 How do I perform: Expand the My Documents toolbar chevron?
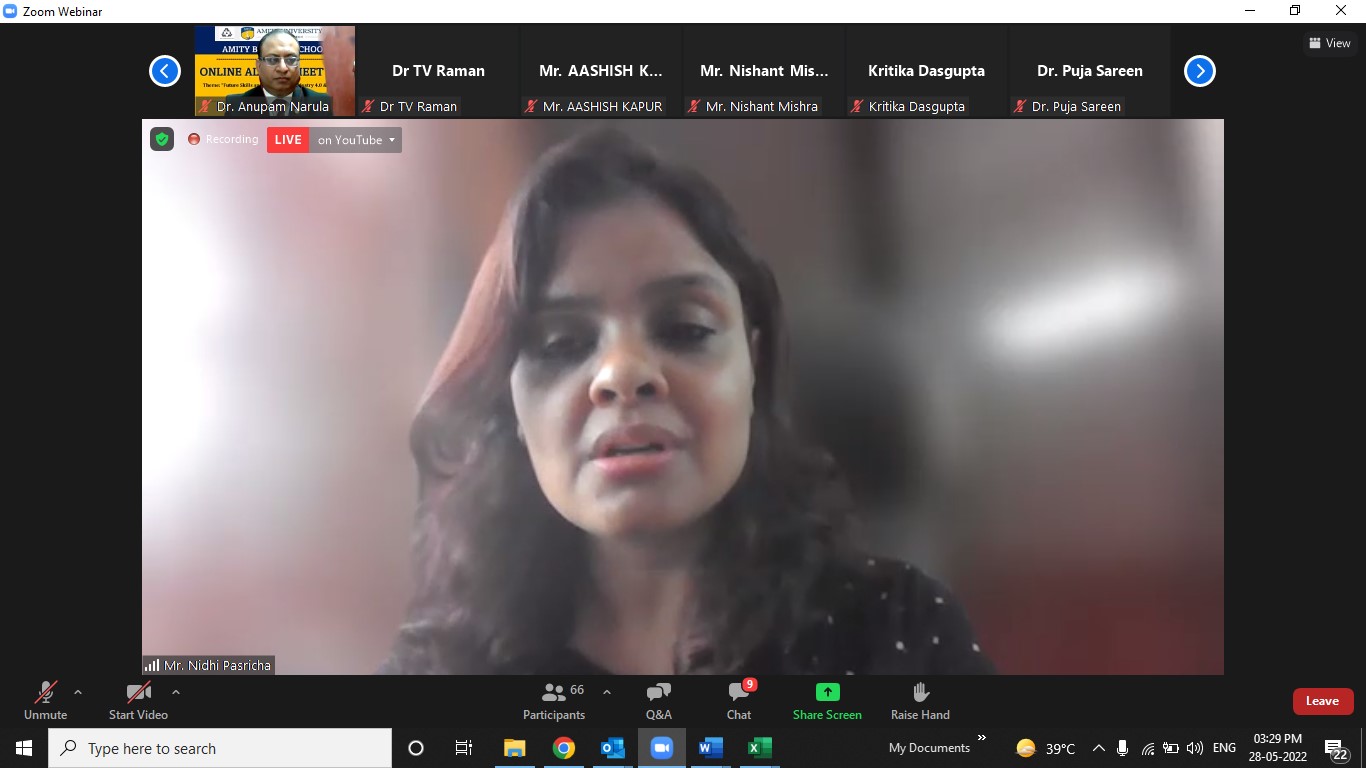pyautogui.click(x=982, y=738)
